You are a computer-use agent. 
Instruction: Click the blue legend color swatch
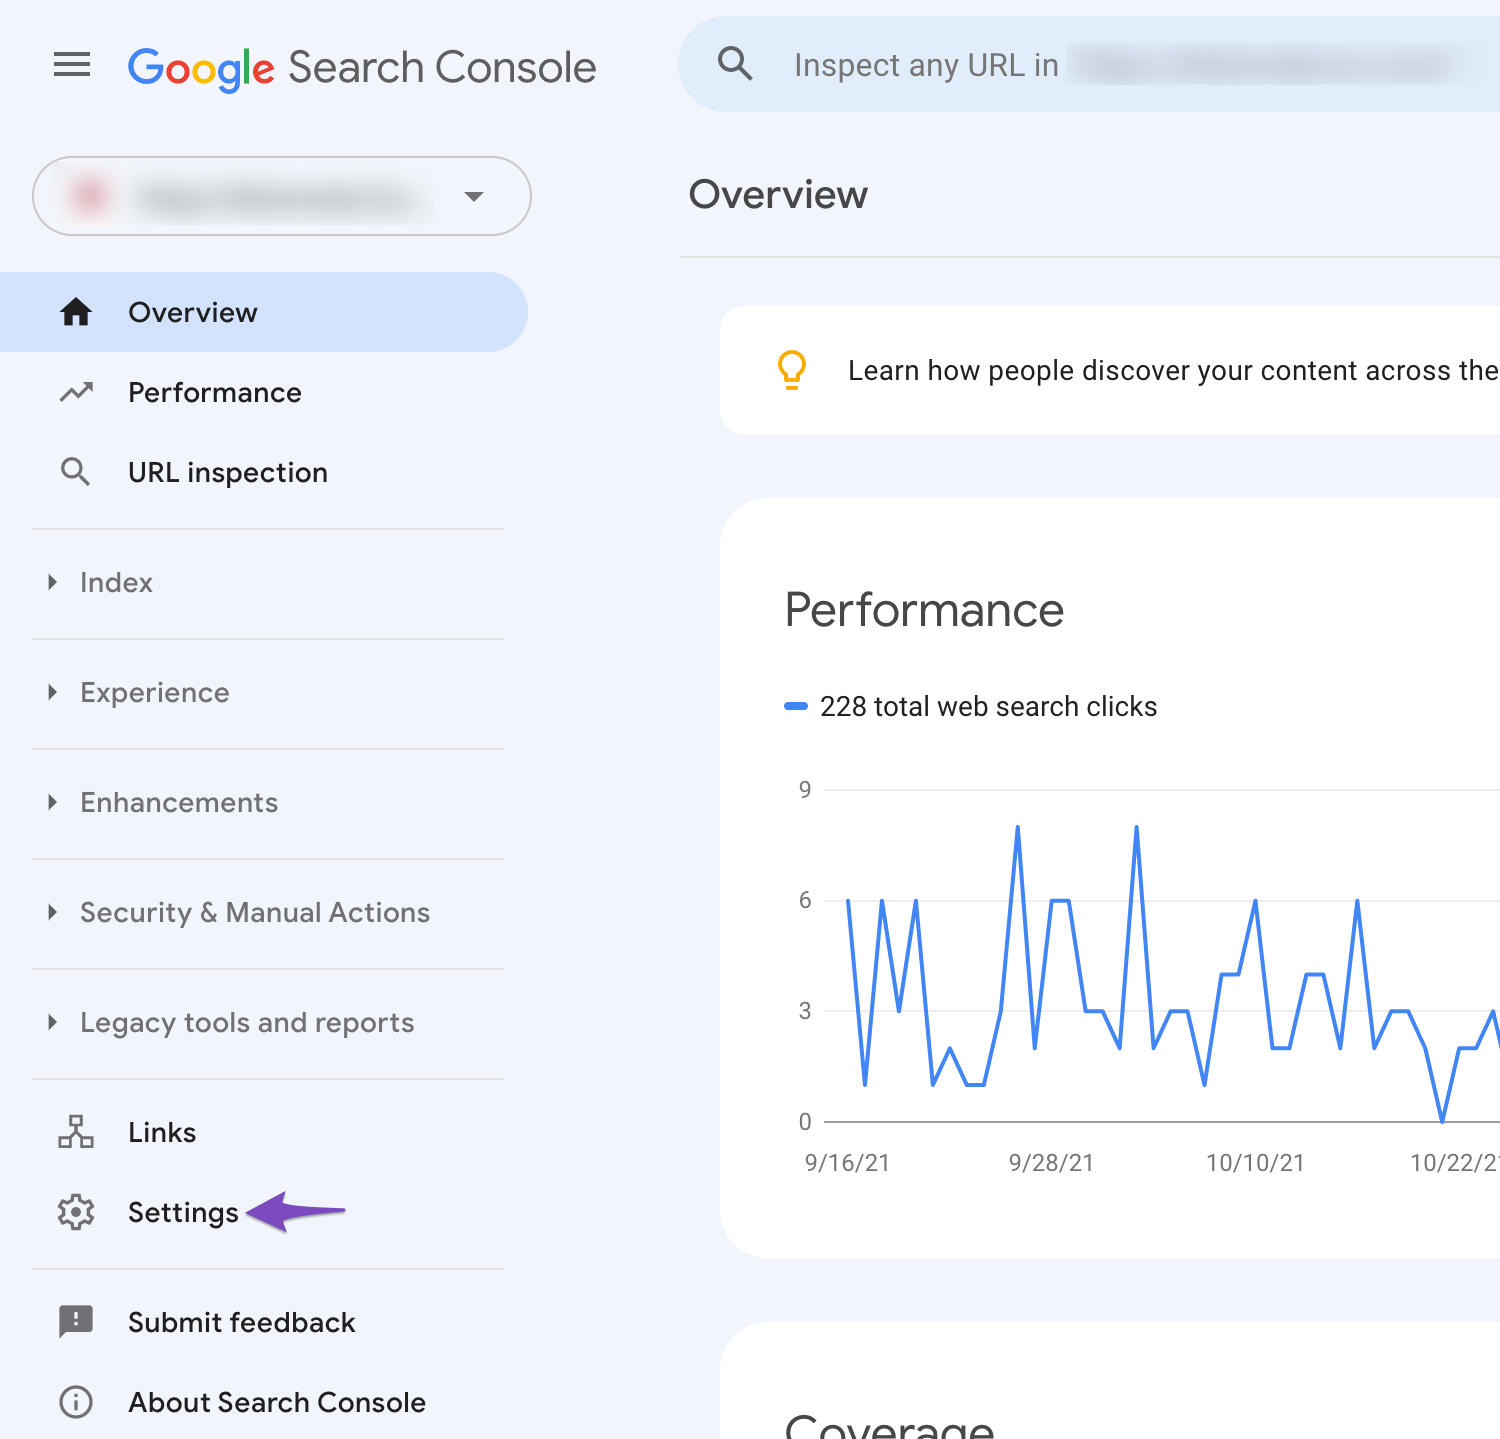pos(796,706)
